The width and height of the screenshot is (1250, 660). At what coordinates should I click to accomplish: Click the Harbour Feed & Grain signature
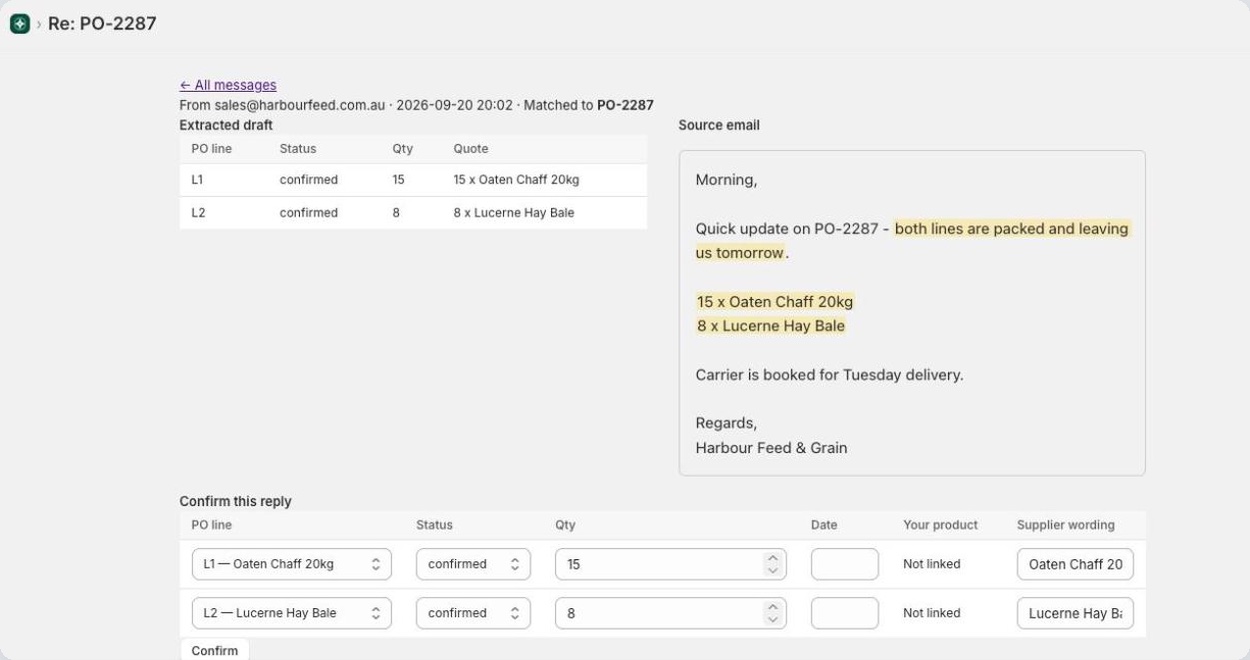[x=771, y=448]
